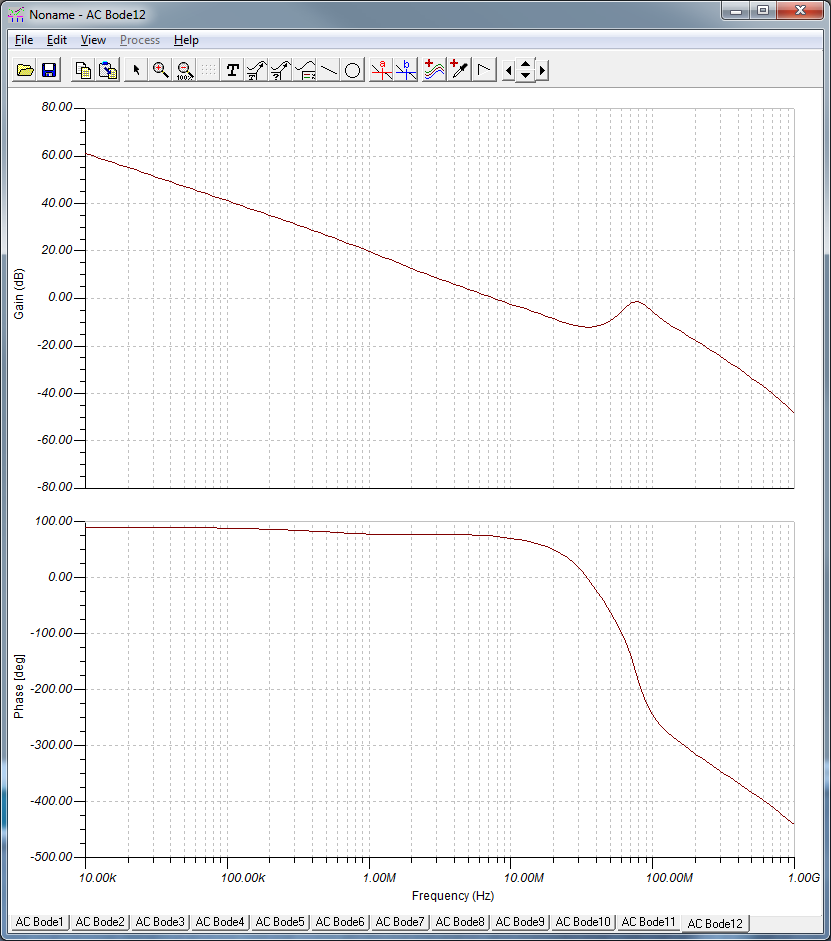
Task: Click the Frequency (Hz) axis label
Action: coord(453,896)
